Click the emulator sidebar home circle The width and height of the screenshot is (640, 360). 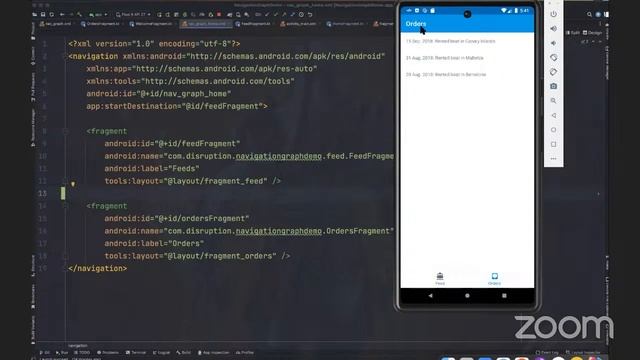click(x=553, y=130)
